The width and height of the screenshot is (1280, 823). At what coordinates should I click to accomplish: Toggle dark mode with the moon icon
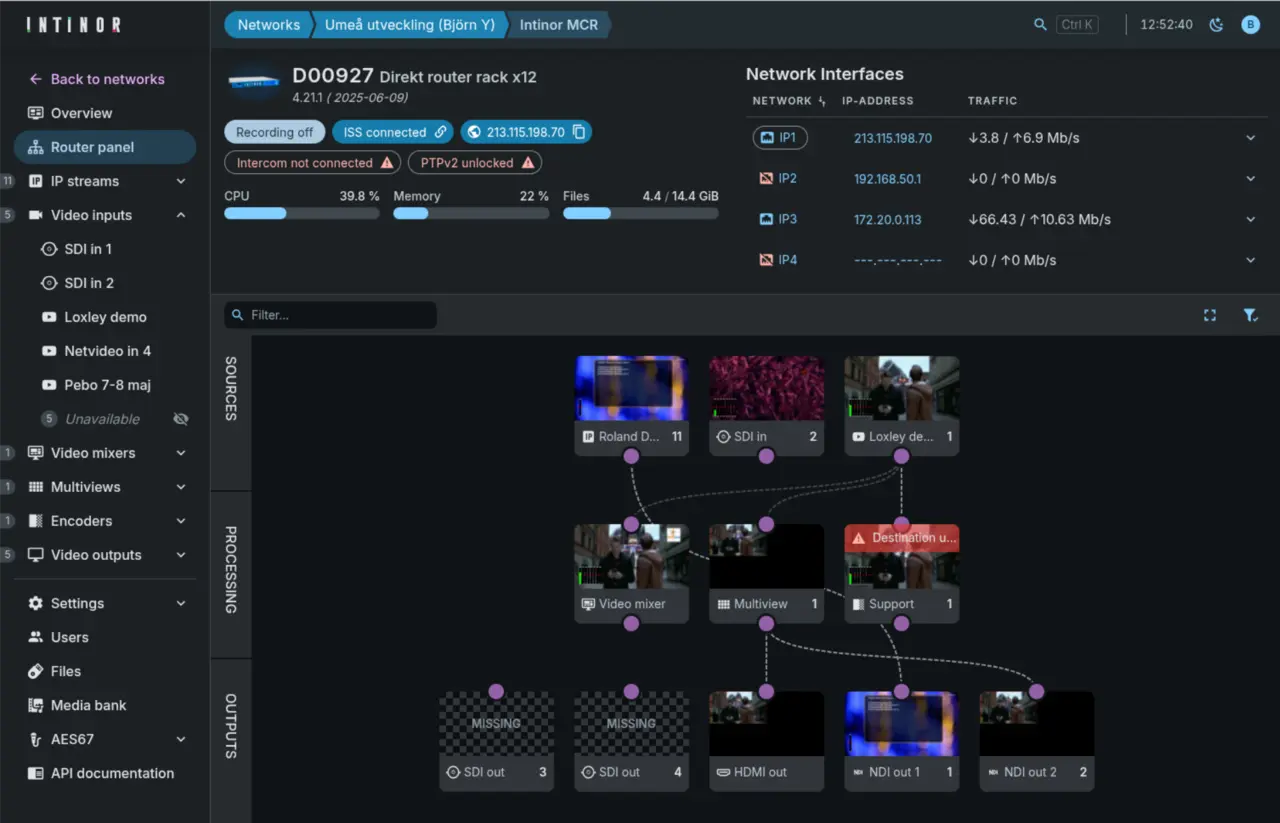pyautogui.click(x=1216, y=24)
